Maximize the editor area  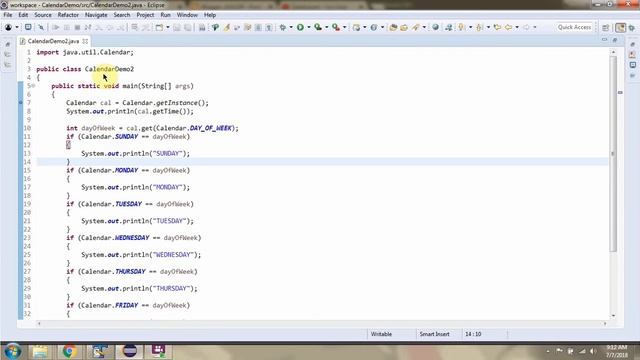pyautogui.click(x=615, y=40)
